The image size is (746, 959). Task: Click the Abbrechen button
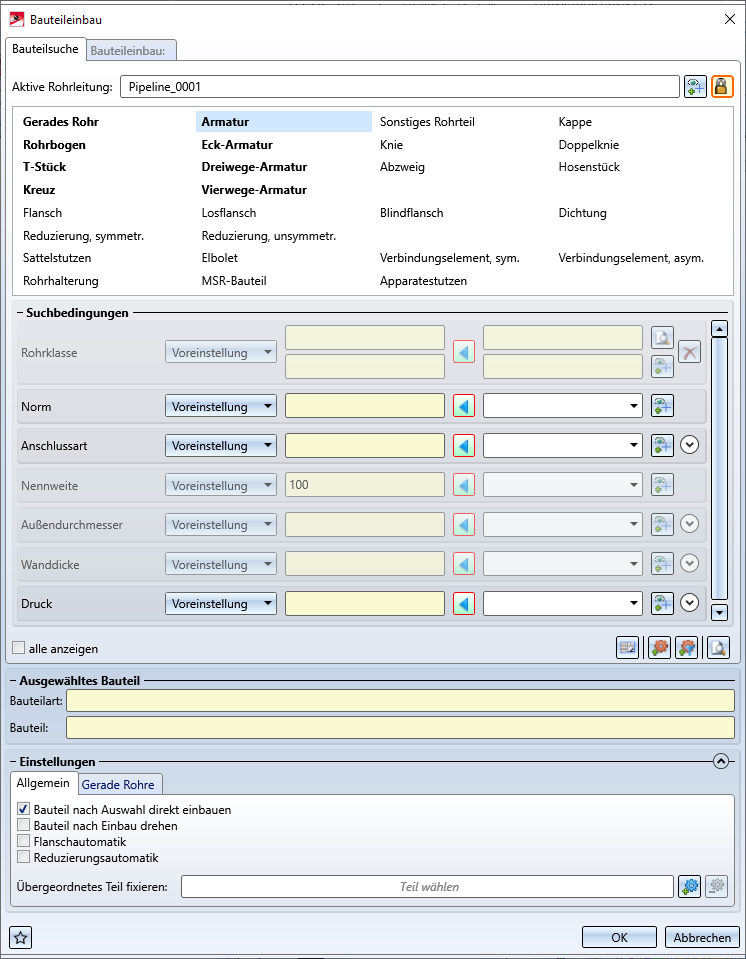702,938
